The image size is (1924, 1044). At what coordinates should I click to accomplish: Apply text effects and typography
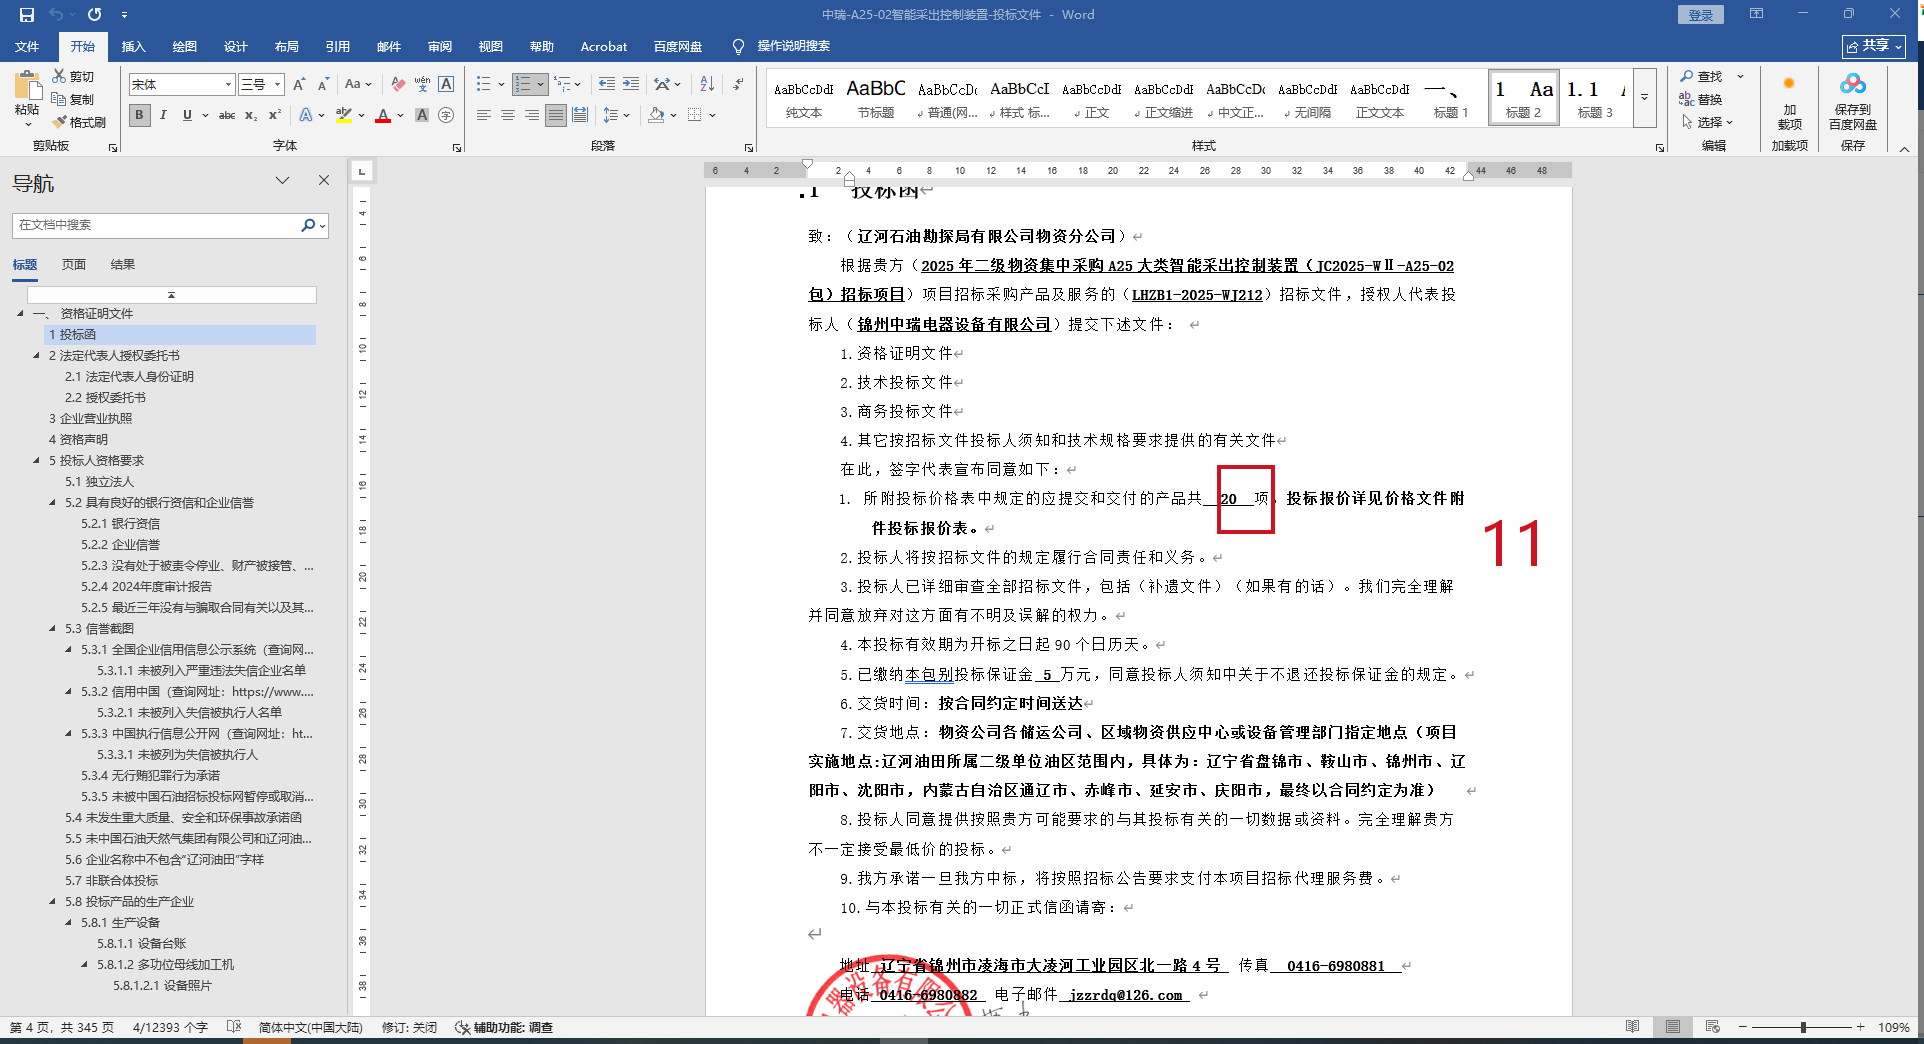pos(306,116)
